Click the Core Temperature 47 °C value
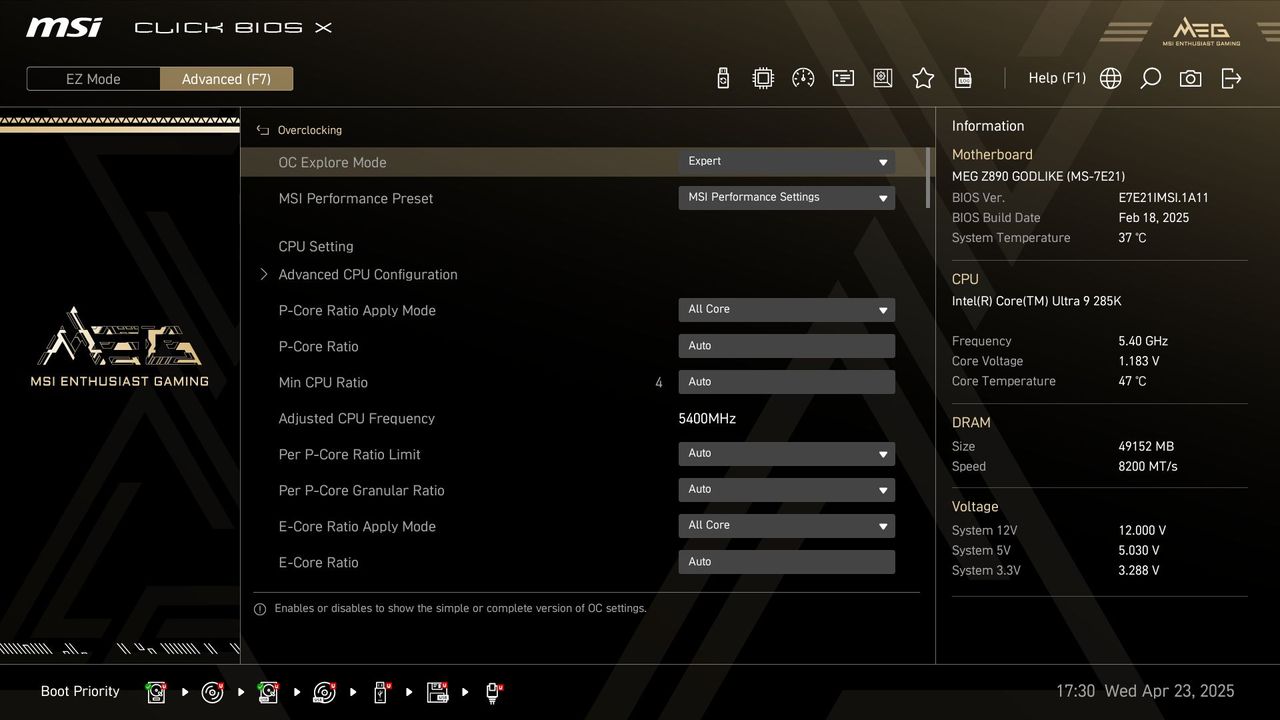The height and width of the screenshot is (720, 1280). (1132, 381)
